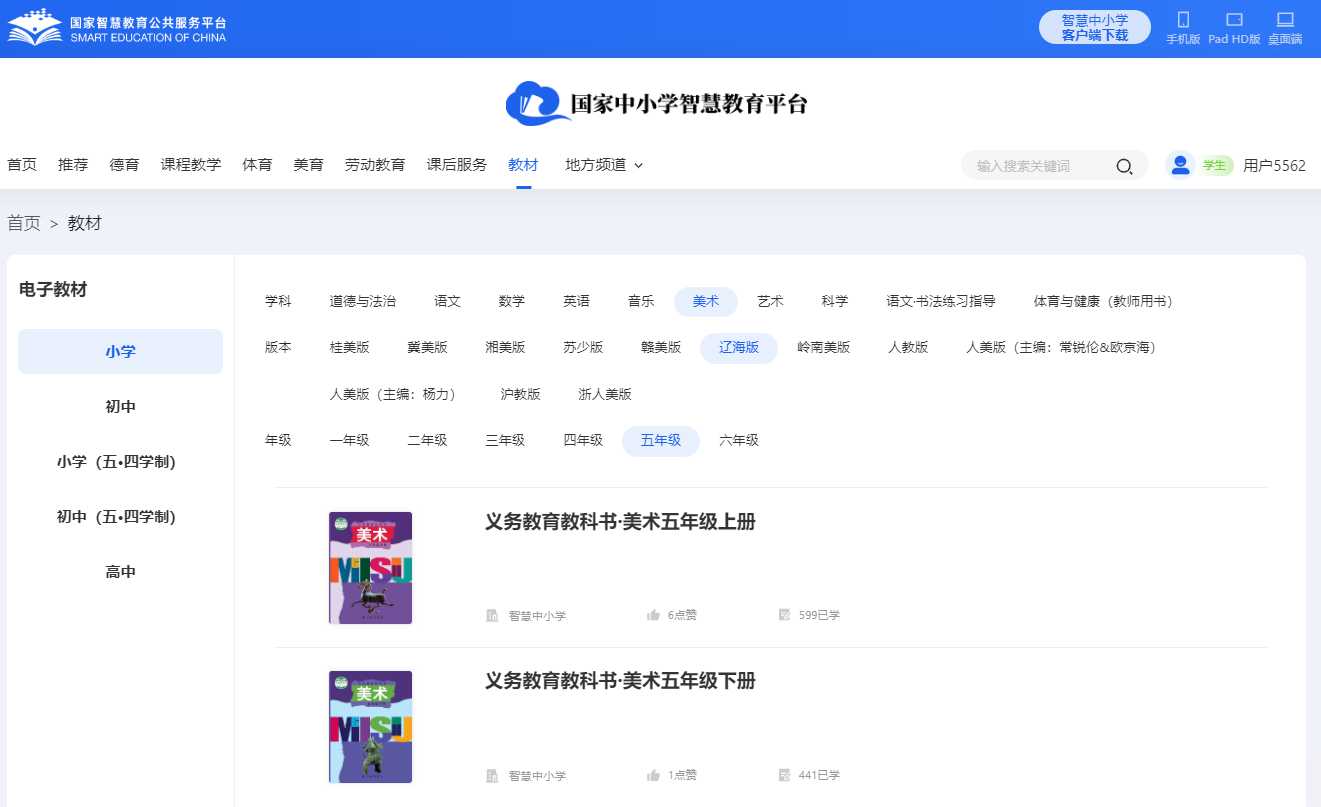Choose subject 英语
Screen dimensions: 1321x807
[576, 301]
